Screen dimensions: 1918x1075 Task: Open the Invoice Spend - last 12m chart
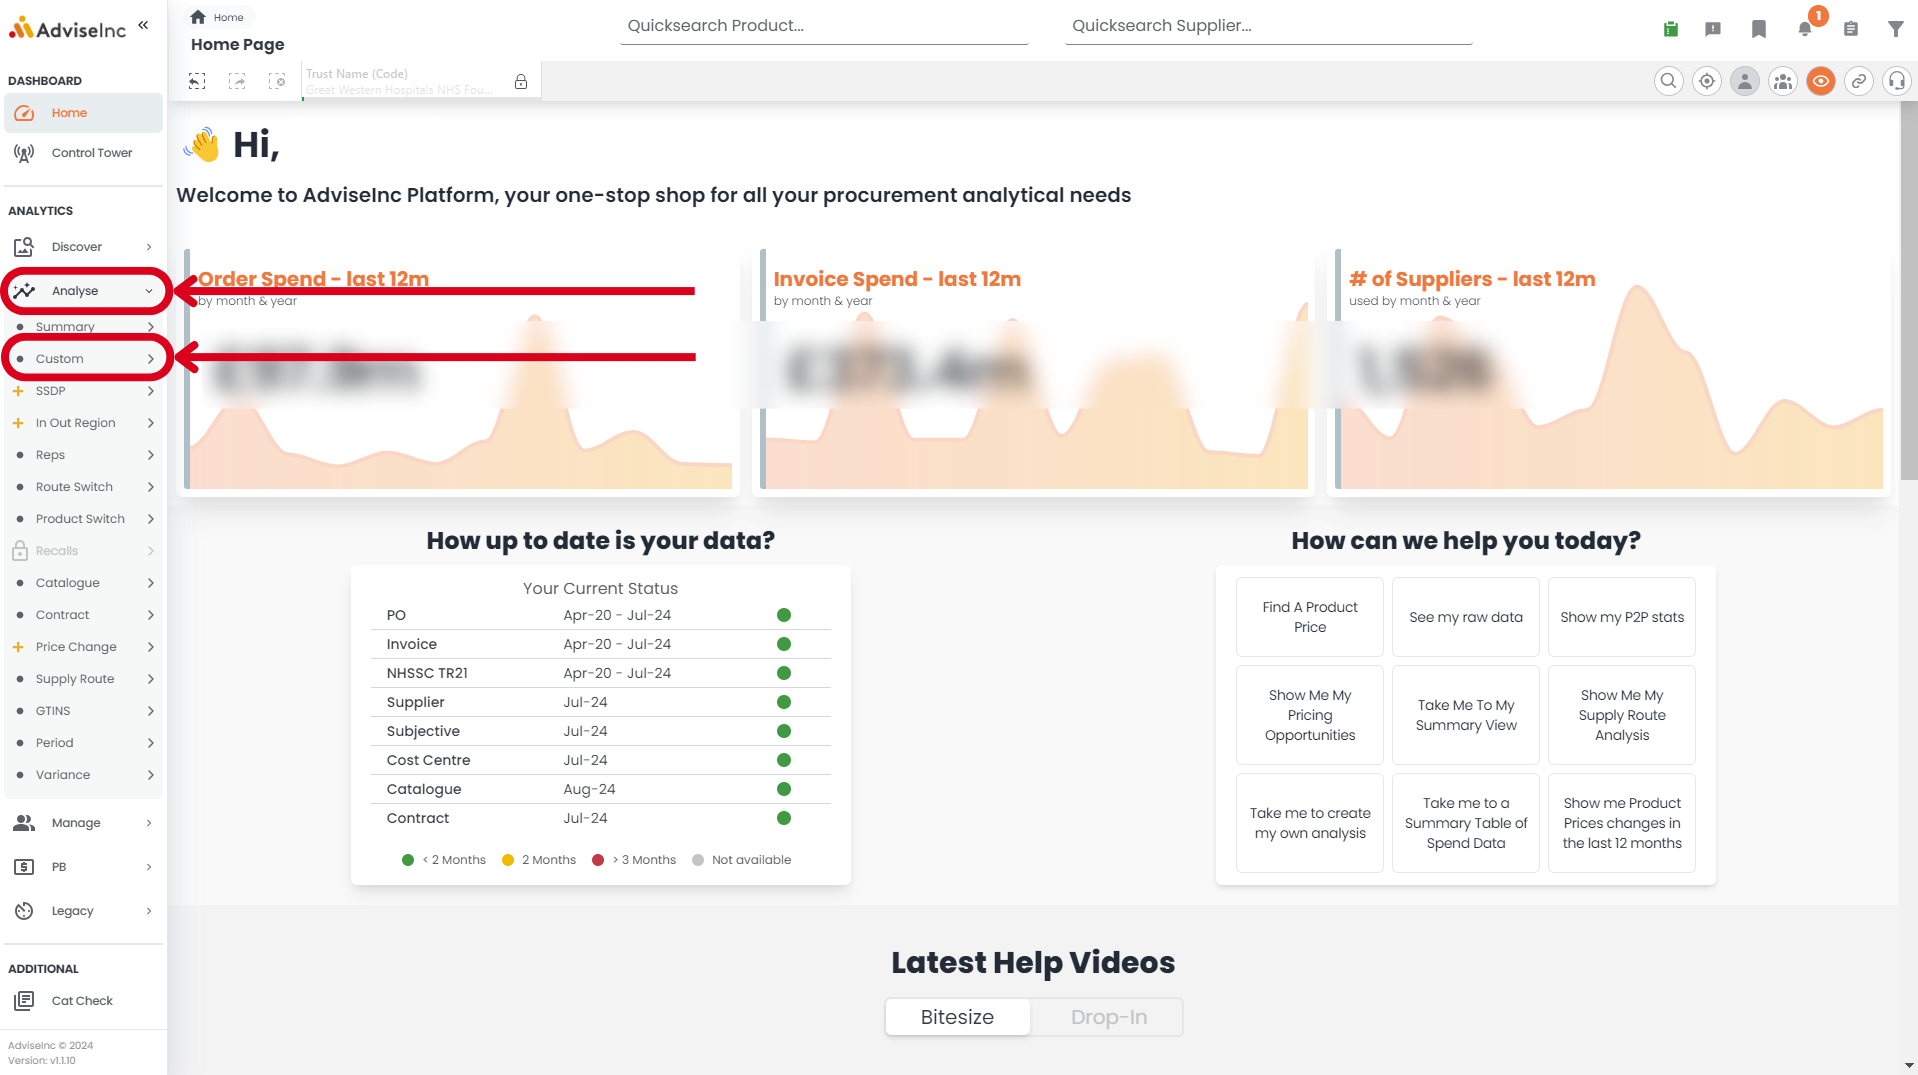(x=1034, y=371)
